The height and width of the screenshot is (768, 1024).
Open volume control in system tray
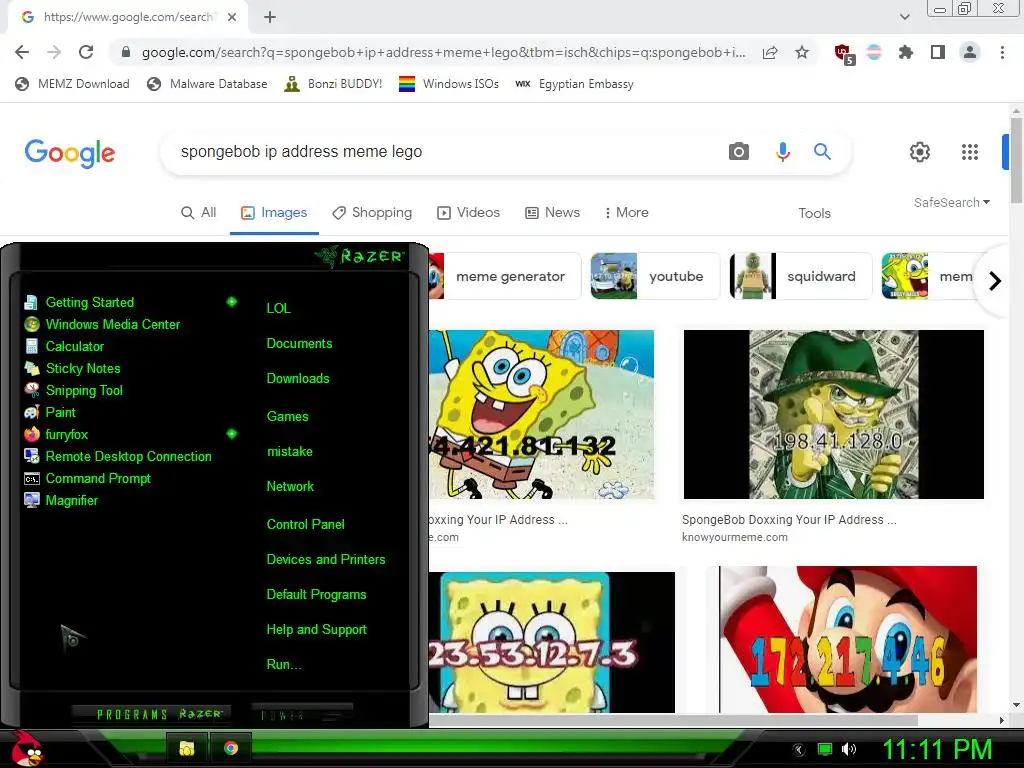click(849, 749)
